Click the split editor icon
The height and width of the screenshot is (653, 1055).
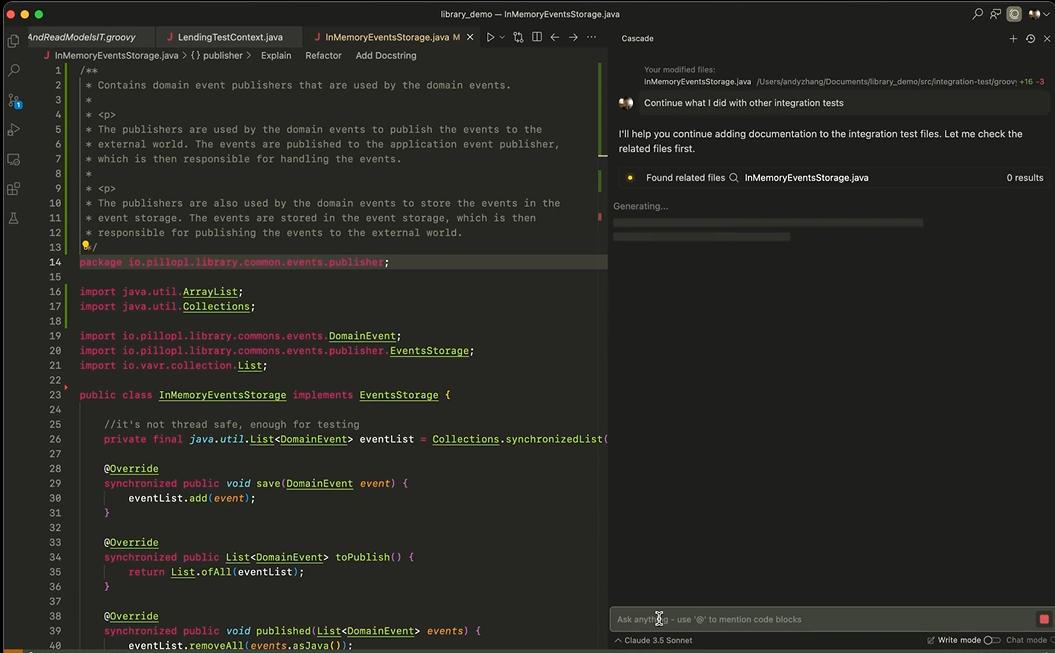click(x=537, y=37)
